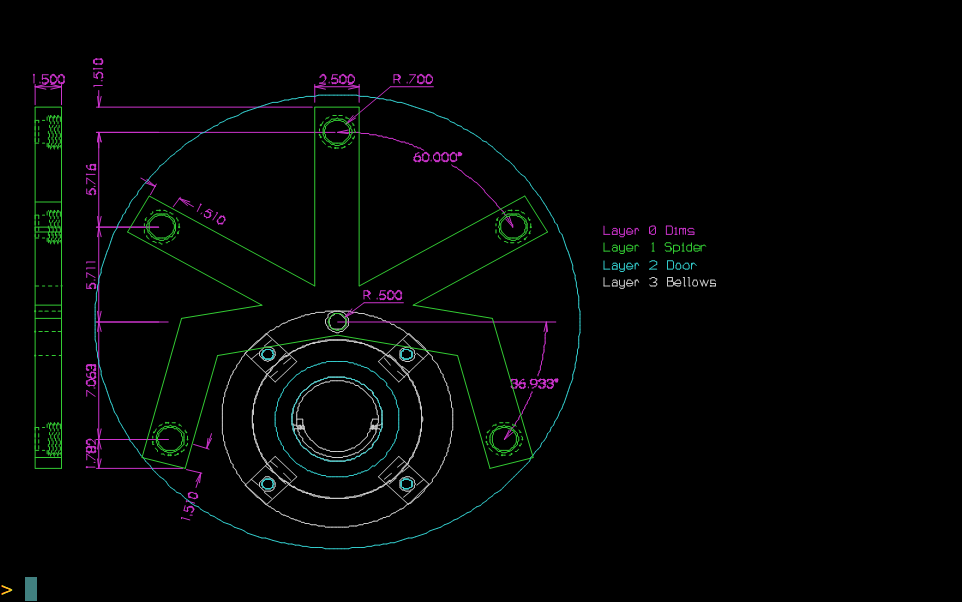Click the R .500 radius annotation
Screen dimensions: 962x602
tap(383, 296)
